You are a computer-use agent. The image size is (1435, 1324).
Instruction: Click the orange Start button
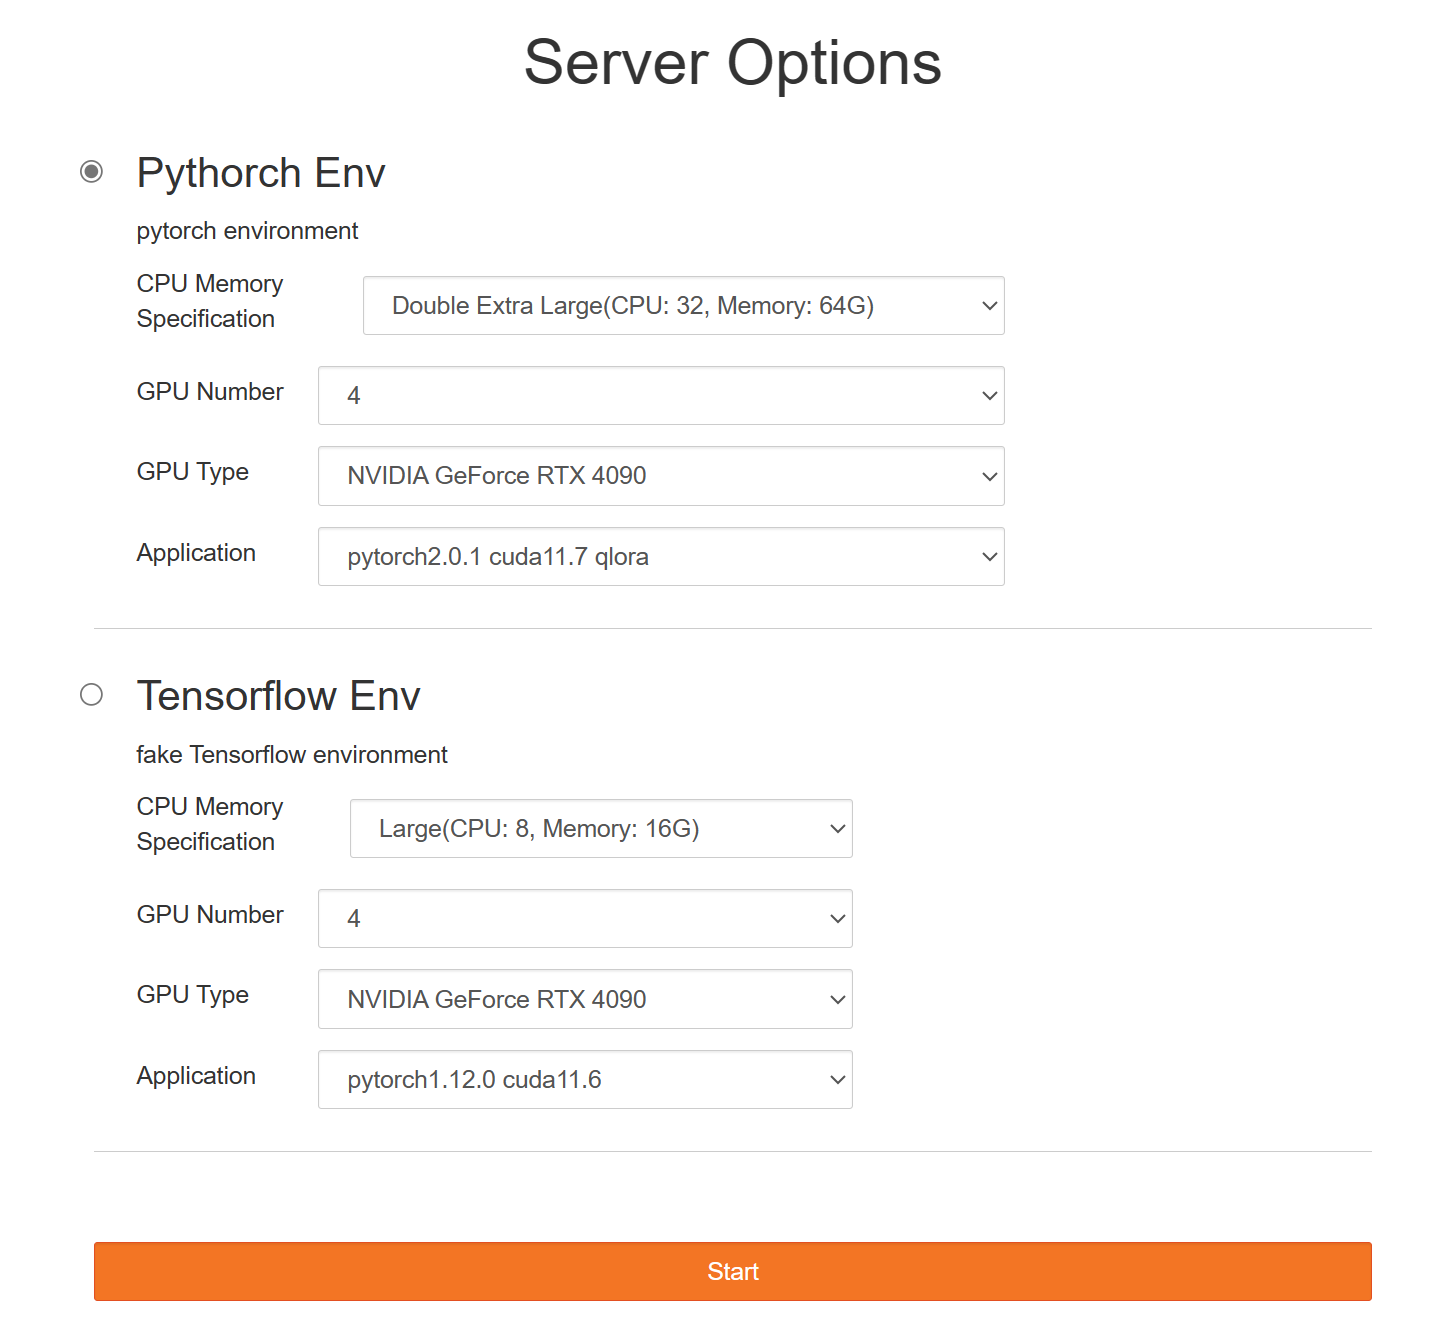point(732,1271)
